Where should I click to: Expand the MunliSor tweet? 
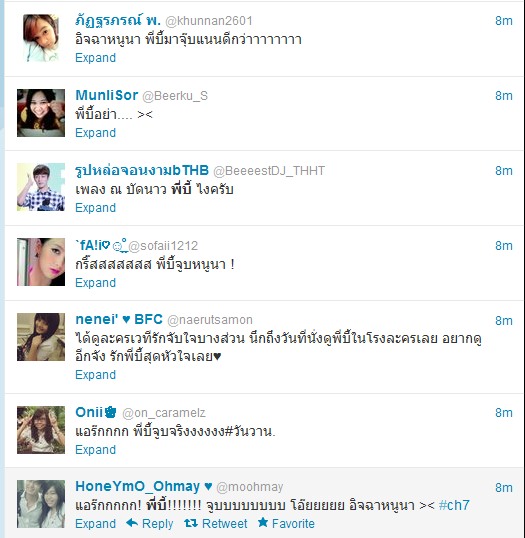pyautogui.click(x=95, y=133)
